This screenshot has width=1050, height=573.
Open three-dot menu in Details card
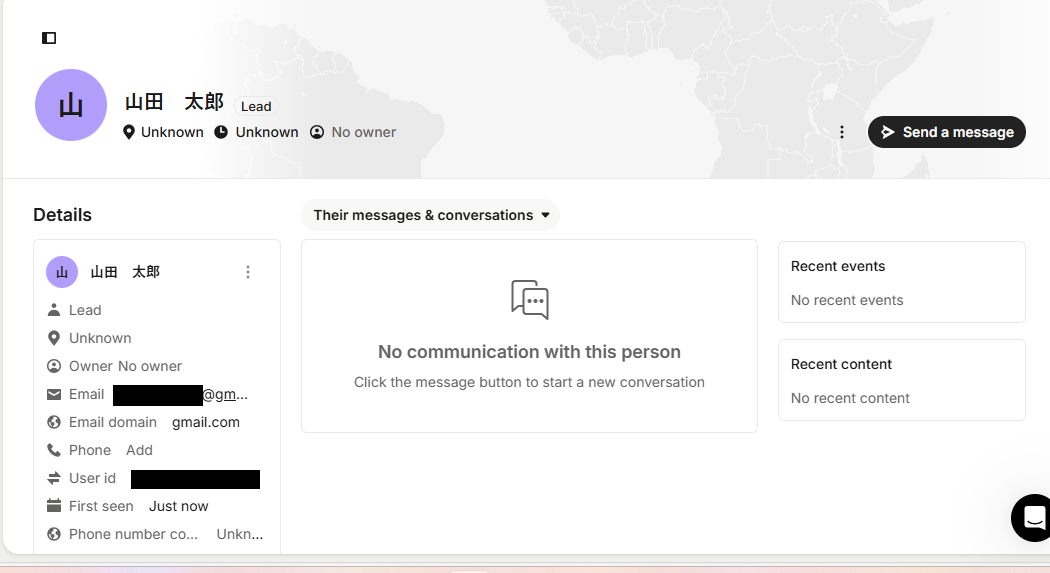coord(248,272)
